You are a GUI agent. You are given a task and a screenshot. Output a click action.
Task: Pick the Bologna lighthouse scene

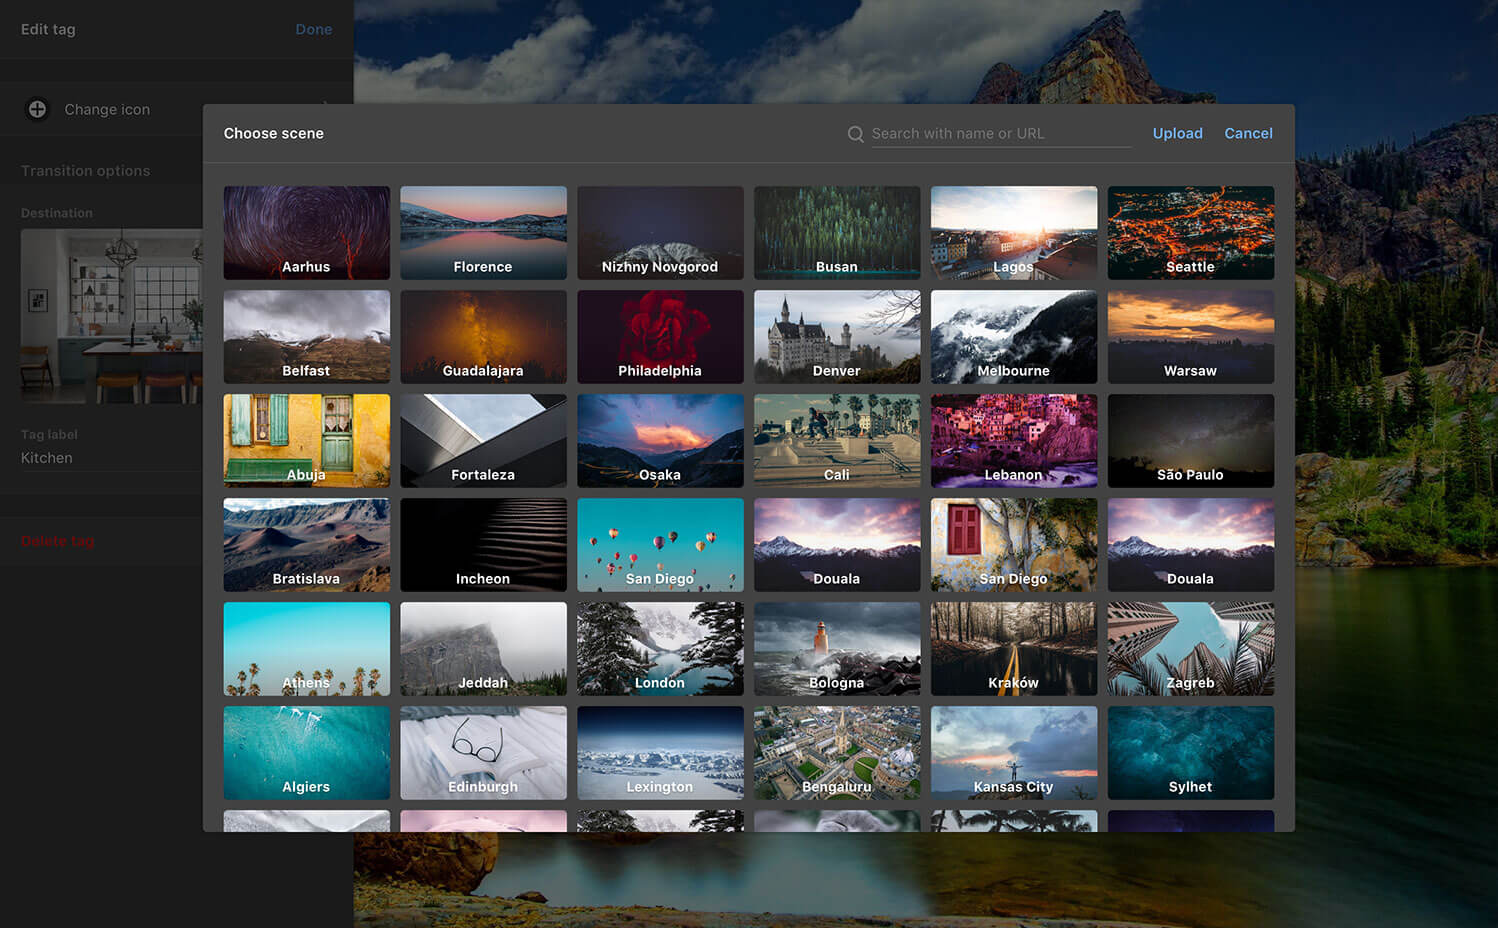coord(836,648)
